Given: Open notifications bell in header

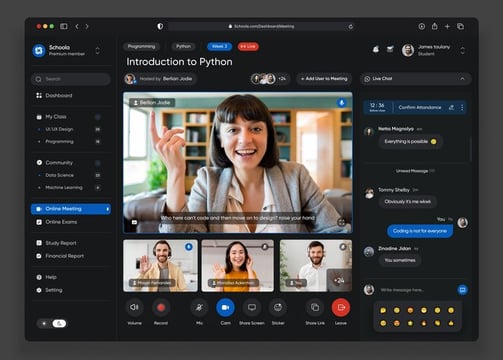Looking at the screenshot, I should (x=376, y=50).
